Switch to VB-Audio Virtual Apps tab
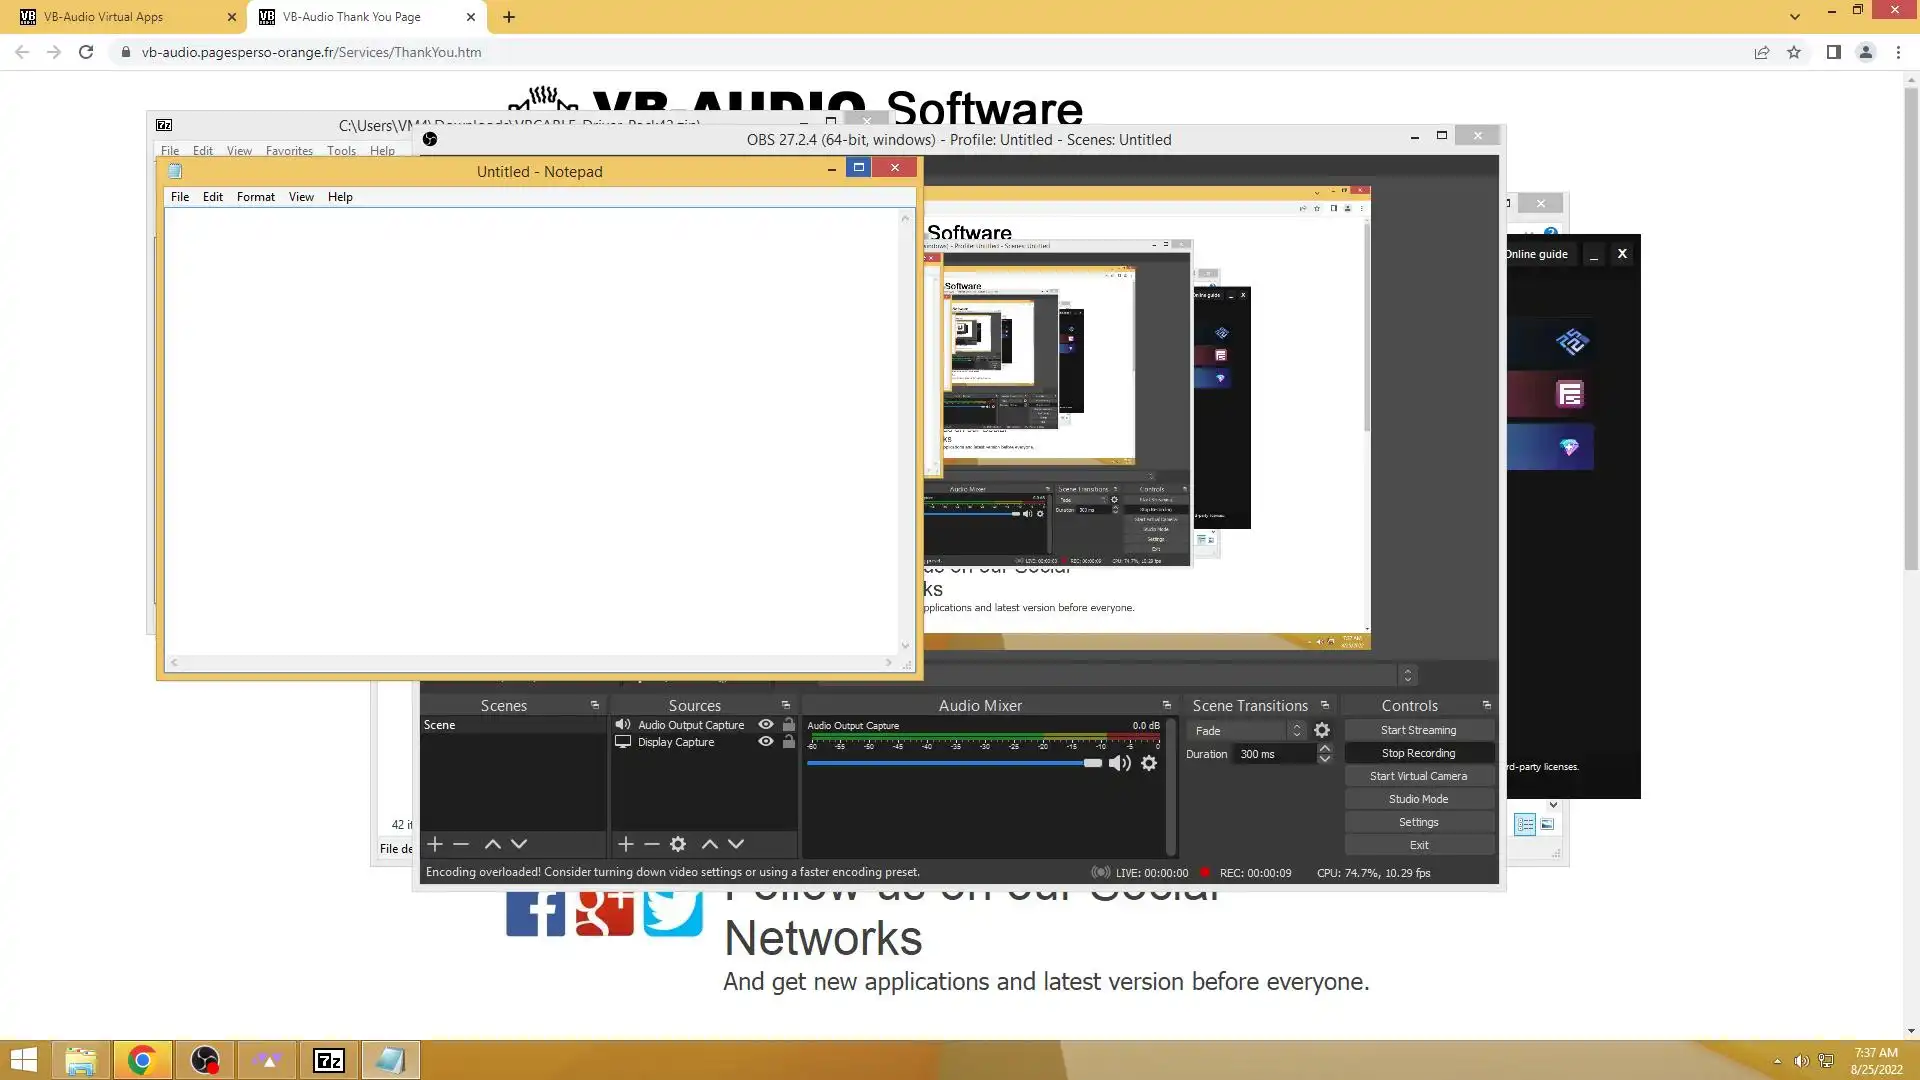The image size is (1920, 1080). [120, 17]
